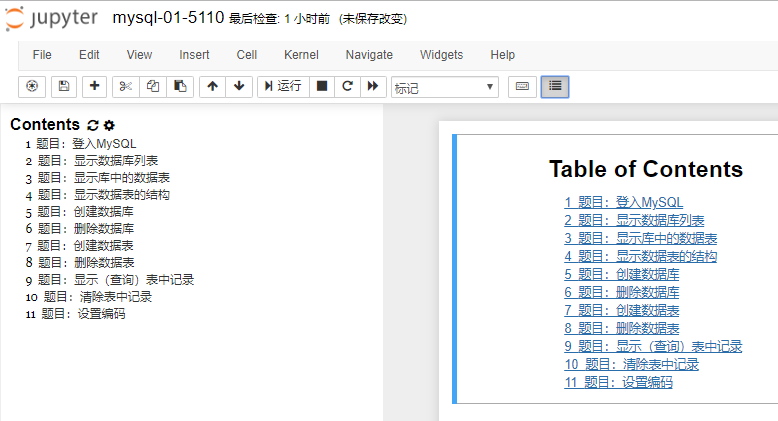
Task: Move selected cell up arrow
Action: (212, 86)
